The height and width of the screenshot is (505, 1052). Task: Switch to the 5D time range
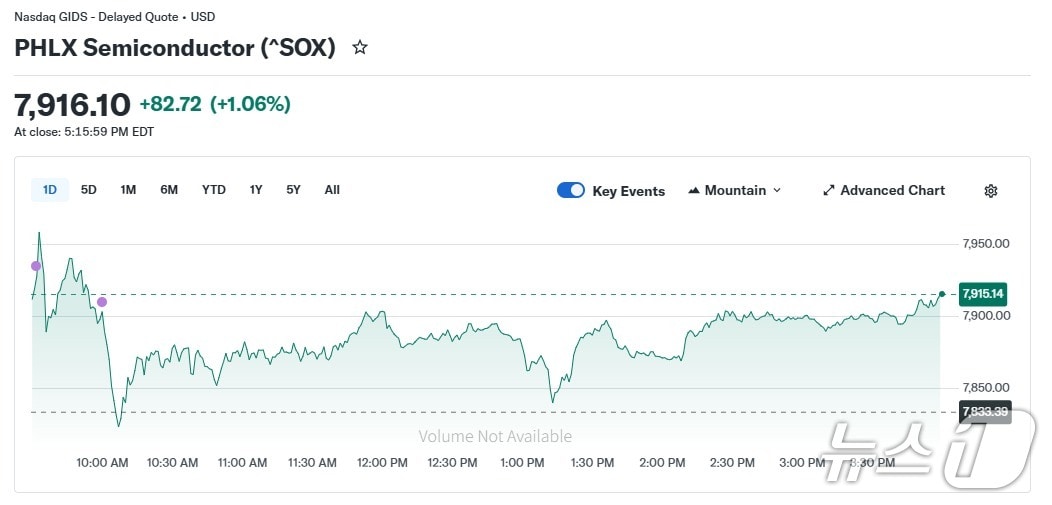click(x=89, y=190)
